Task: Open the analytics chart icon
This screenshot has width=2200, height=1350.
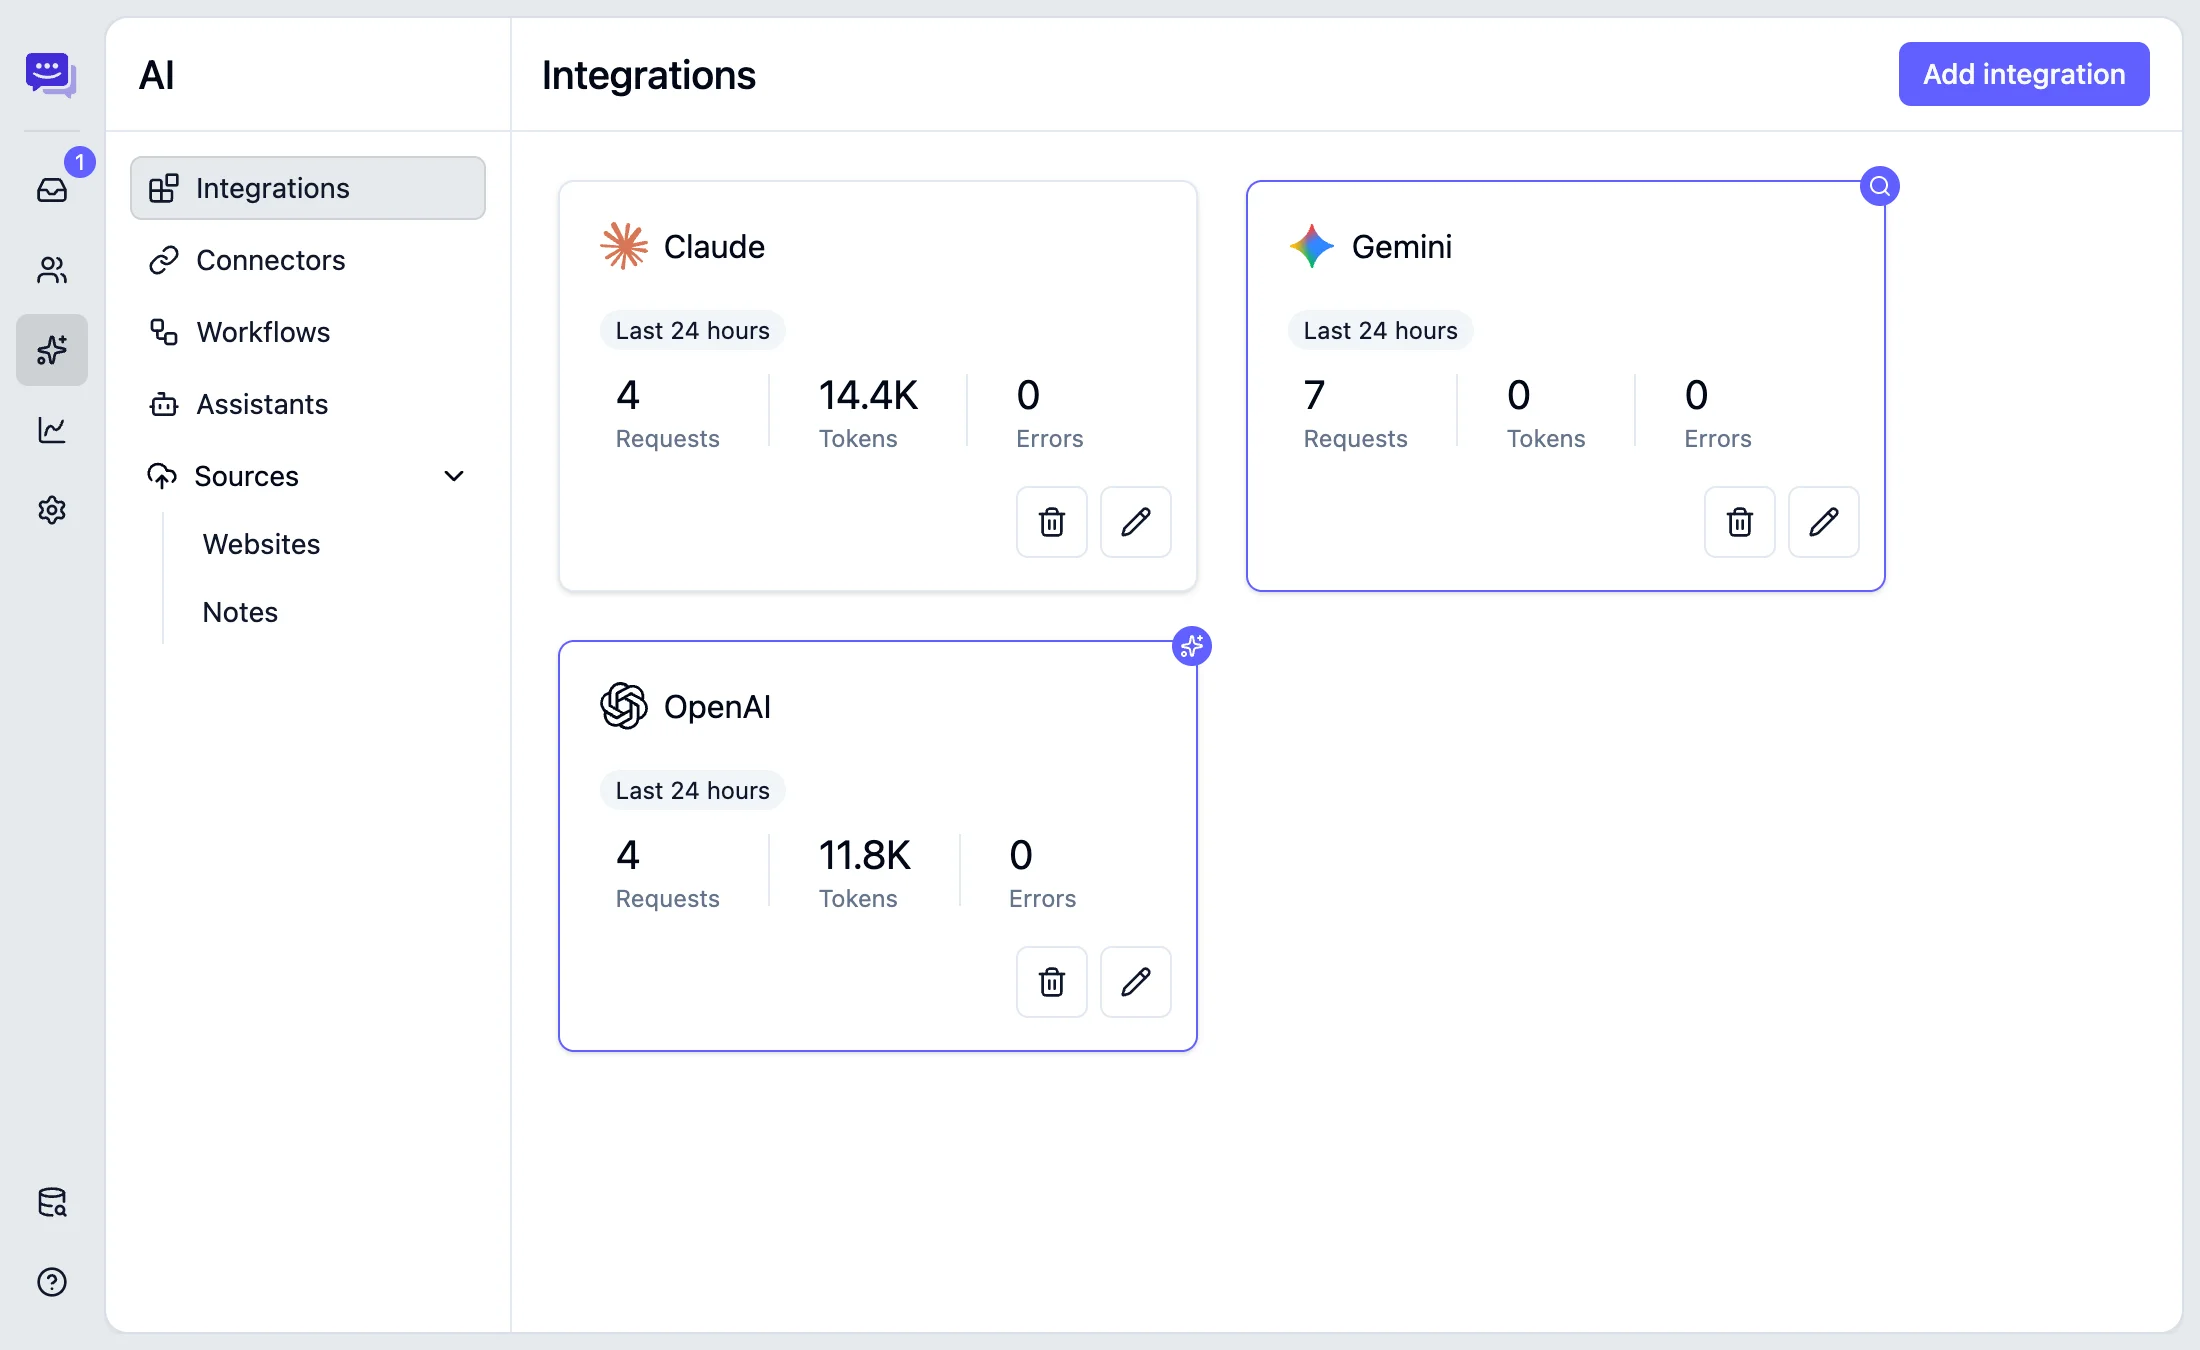Action: (52, 430)
